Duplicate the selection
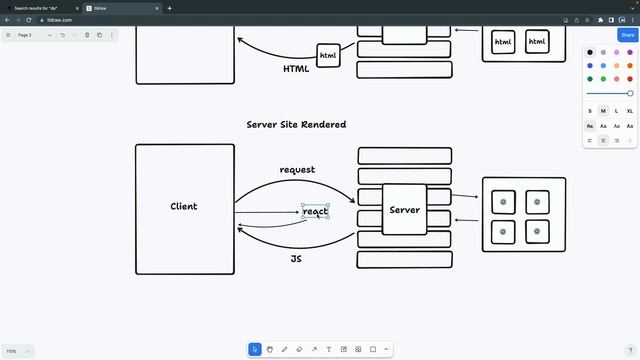Viewport: 640px width, 360px height. pos(100,35)
